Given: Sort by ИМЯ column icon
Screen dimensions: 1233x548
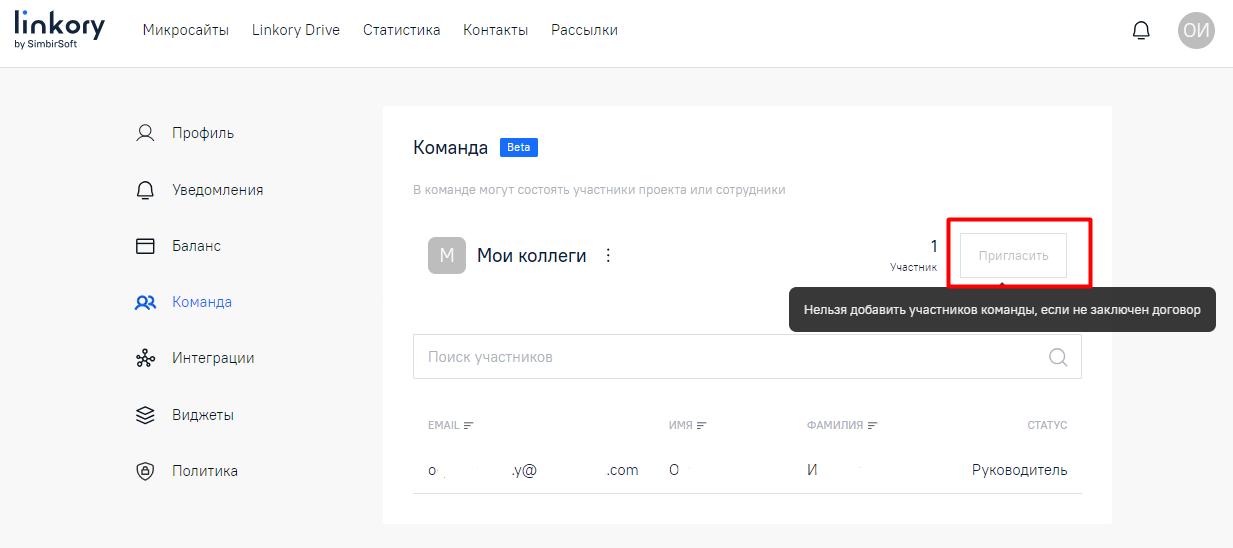Looking at the screenshot, I should coord(702,425).
